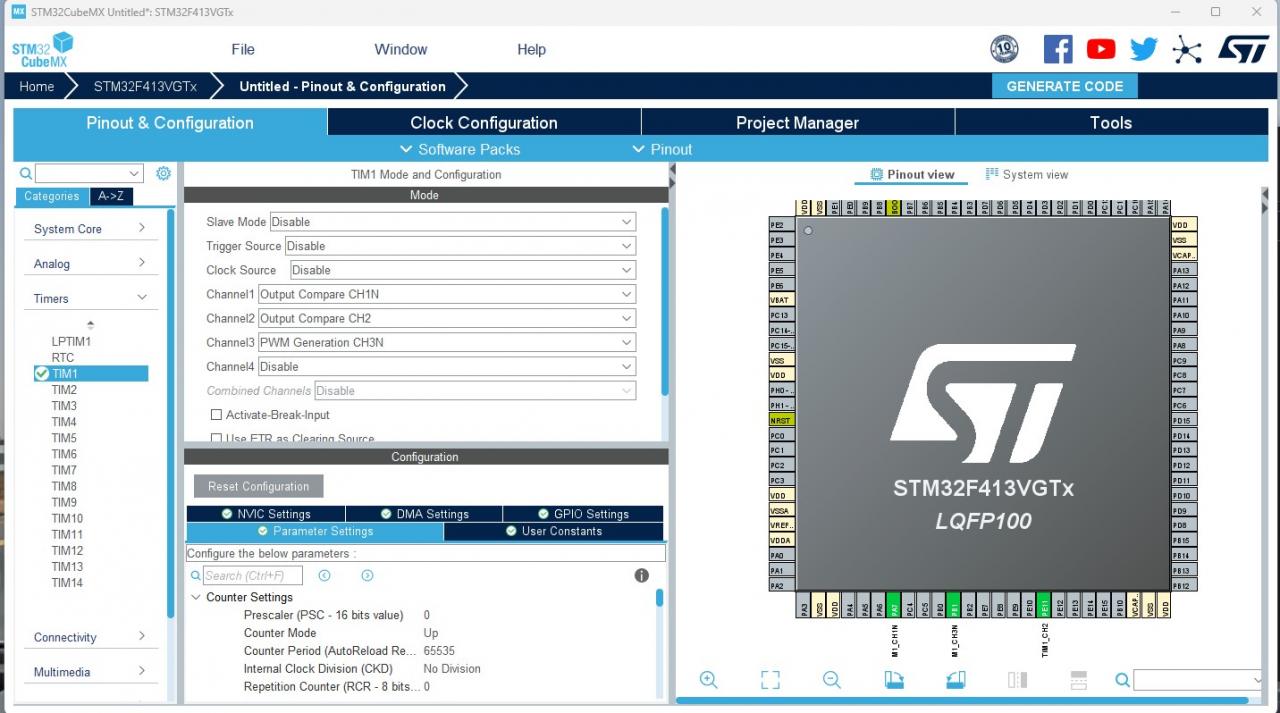Open the Pinout dropdown menu
The image size is (1280, 713).
[662, 149]
